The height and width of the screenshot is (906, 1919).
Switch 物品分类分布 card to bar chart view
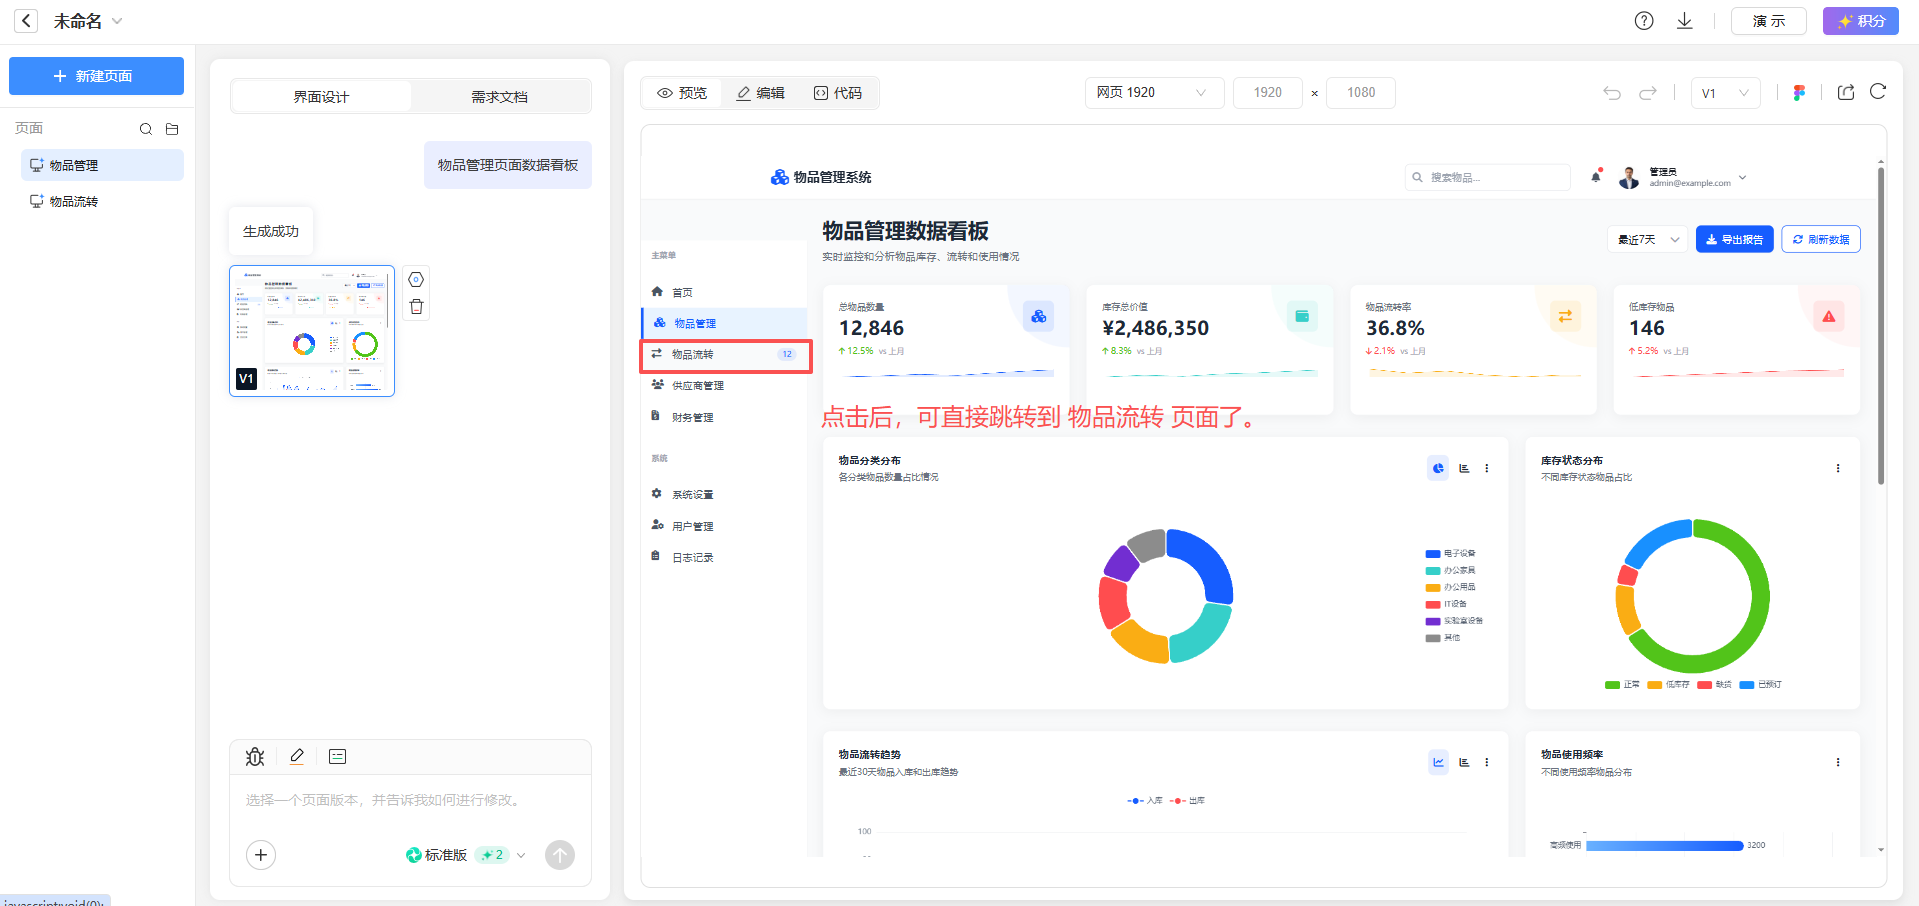click(x=1464, y=468)
